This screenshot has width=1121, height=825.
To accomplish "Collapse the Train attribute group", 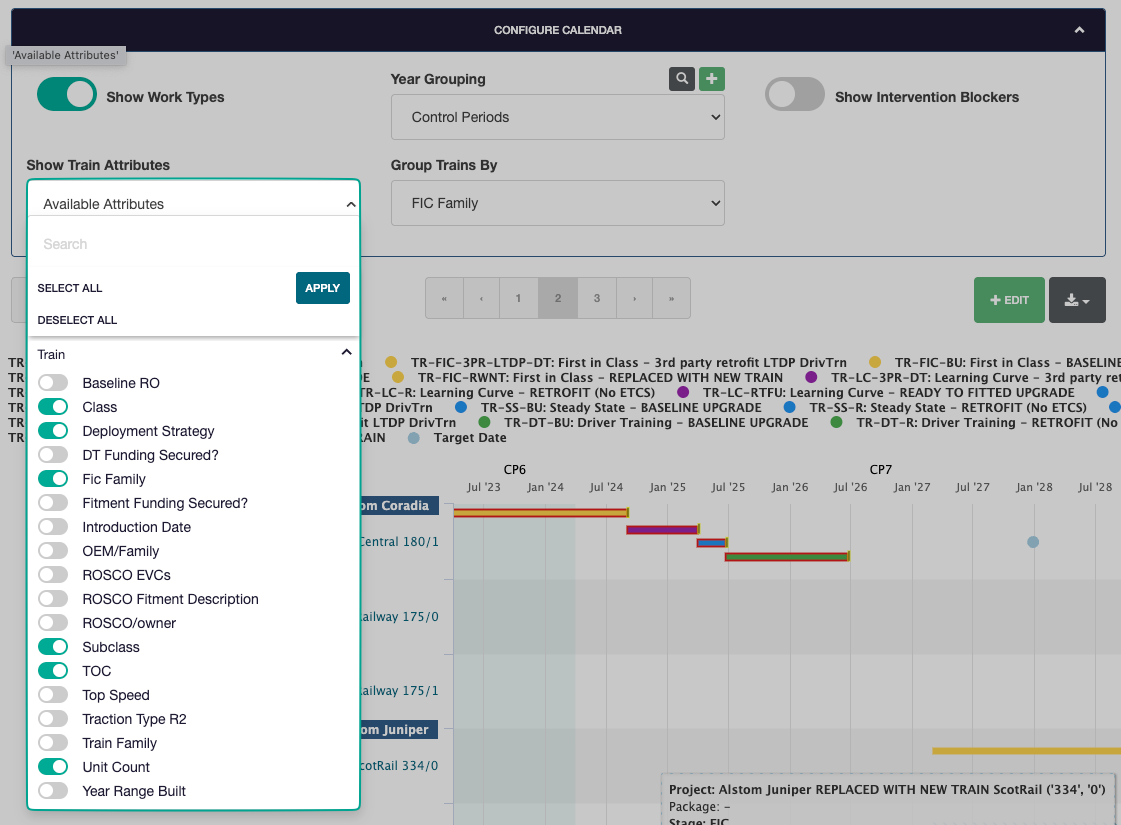I will pyautogui.click(x=346, y=354).
